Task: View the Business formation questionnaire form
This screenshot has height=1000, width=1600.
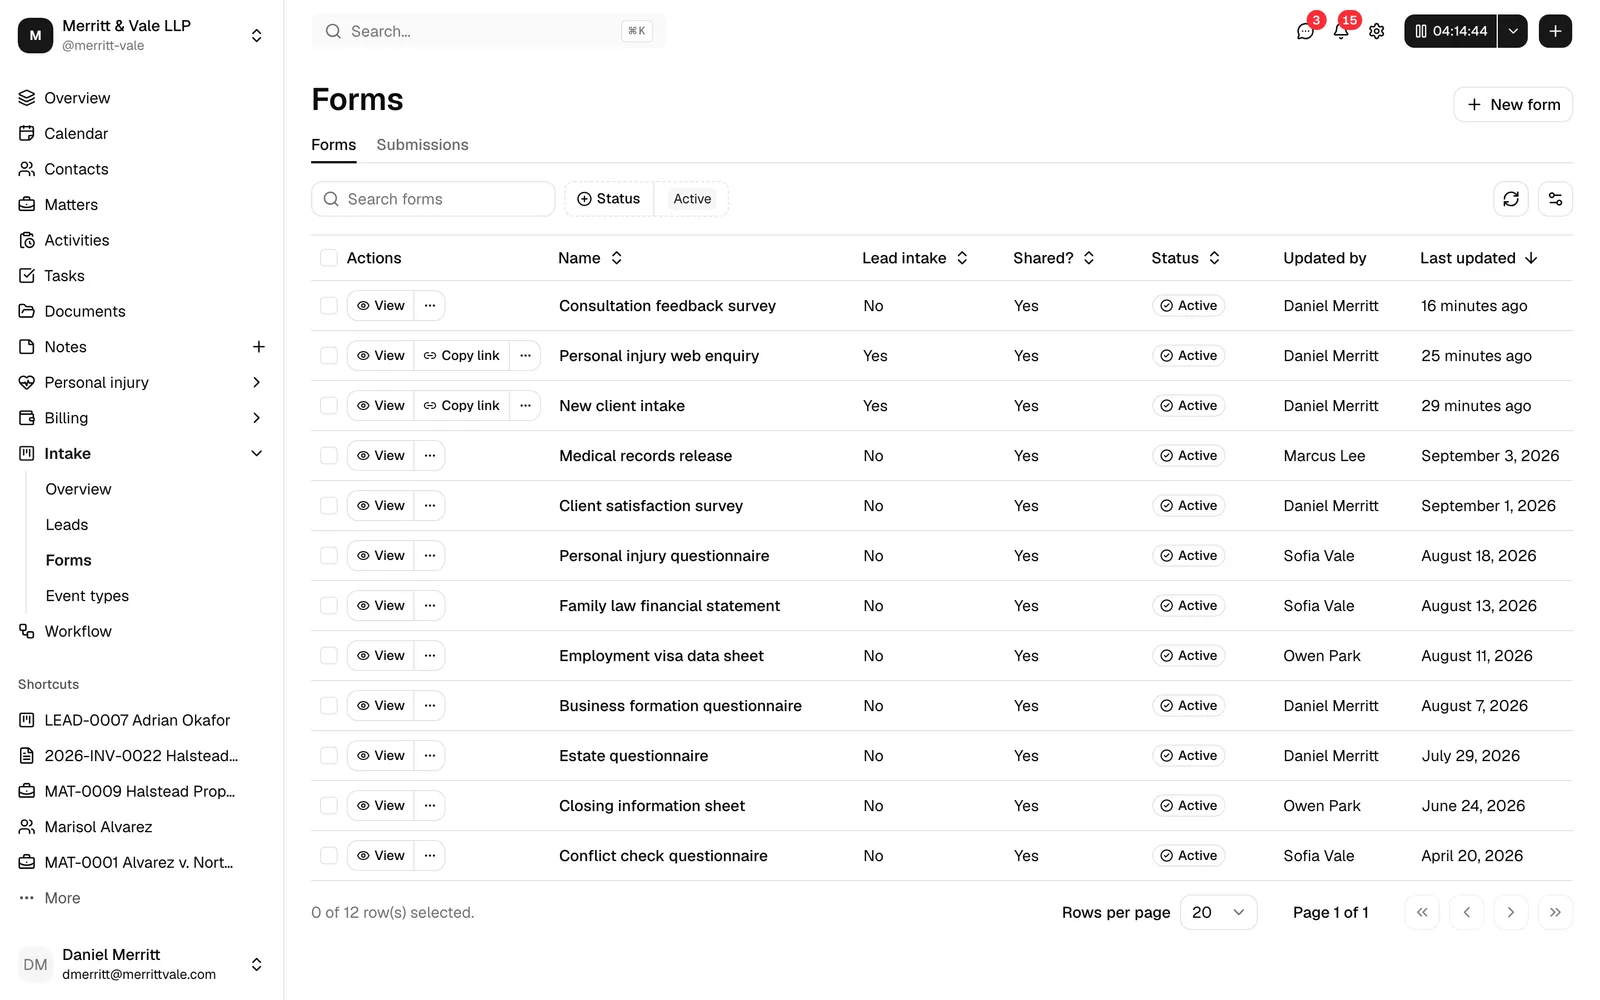Action: tap(381, 706)
